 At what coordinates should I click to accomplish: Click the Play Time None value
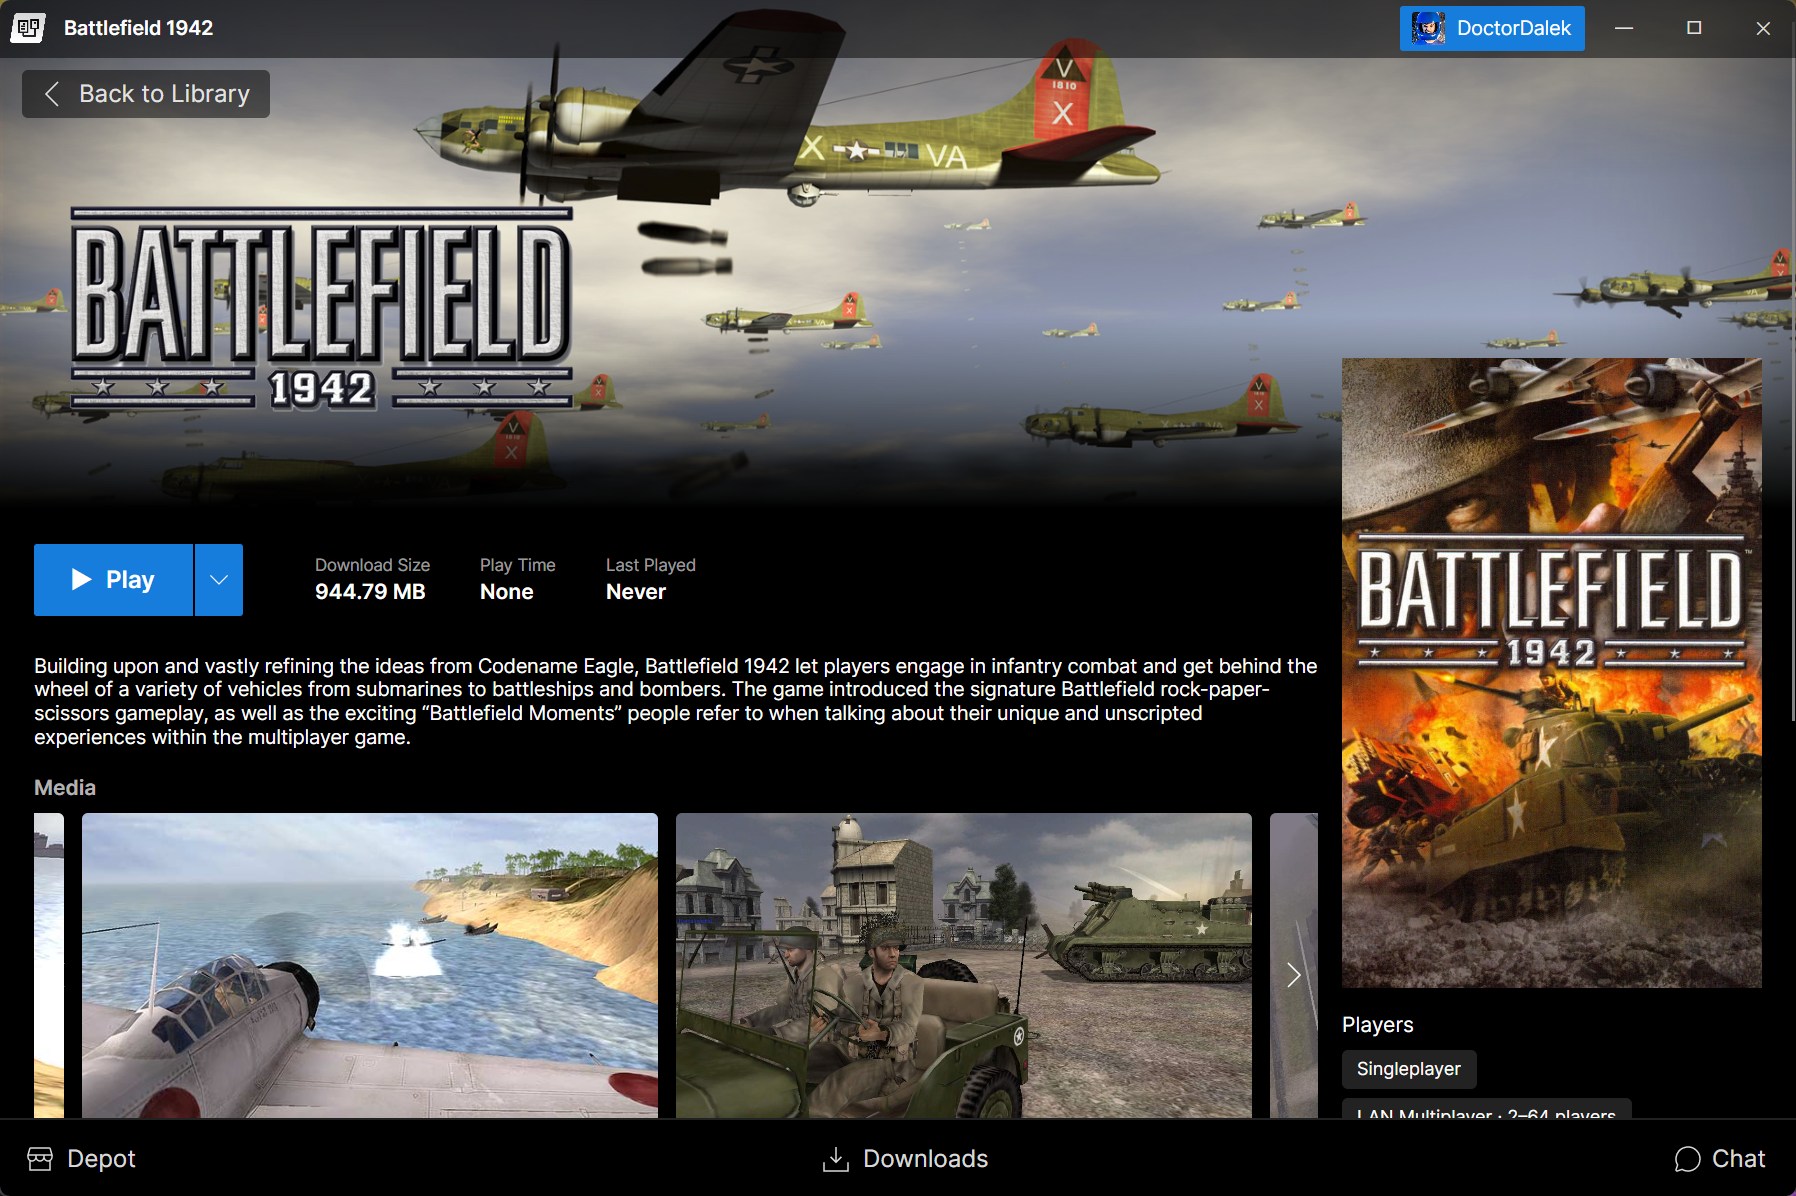click(507, 592)
